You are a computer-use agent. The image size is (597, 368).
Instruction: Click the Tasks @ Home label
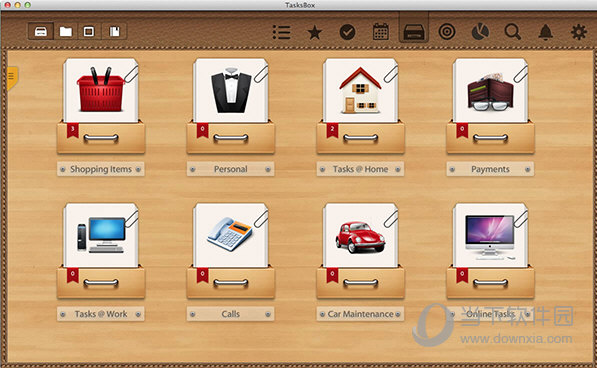361,169
